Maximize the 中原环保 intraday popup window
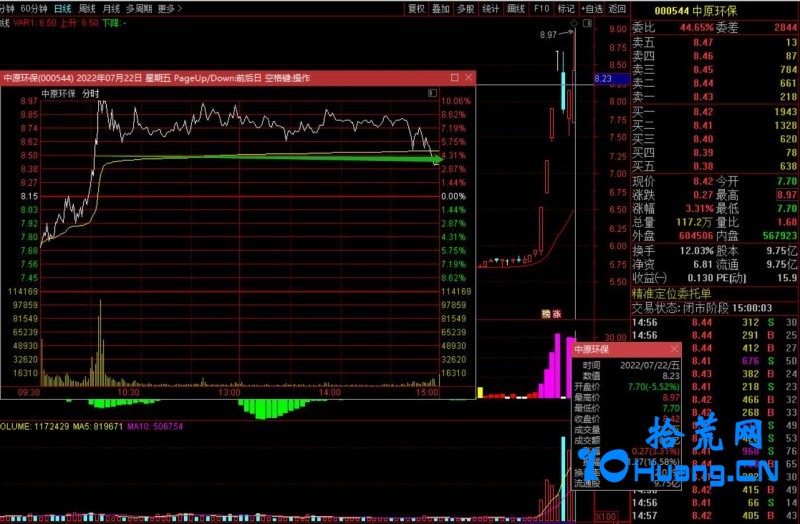The height and width of the screenshot is (524, 800). [455, 78]
